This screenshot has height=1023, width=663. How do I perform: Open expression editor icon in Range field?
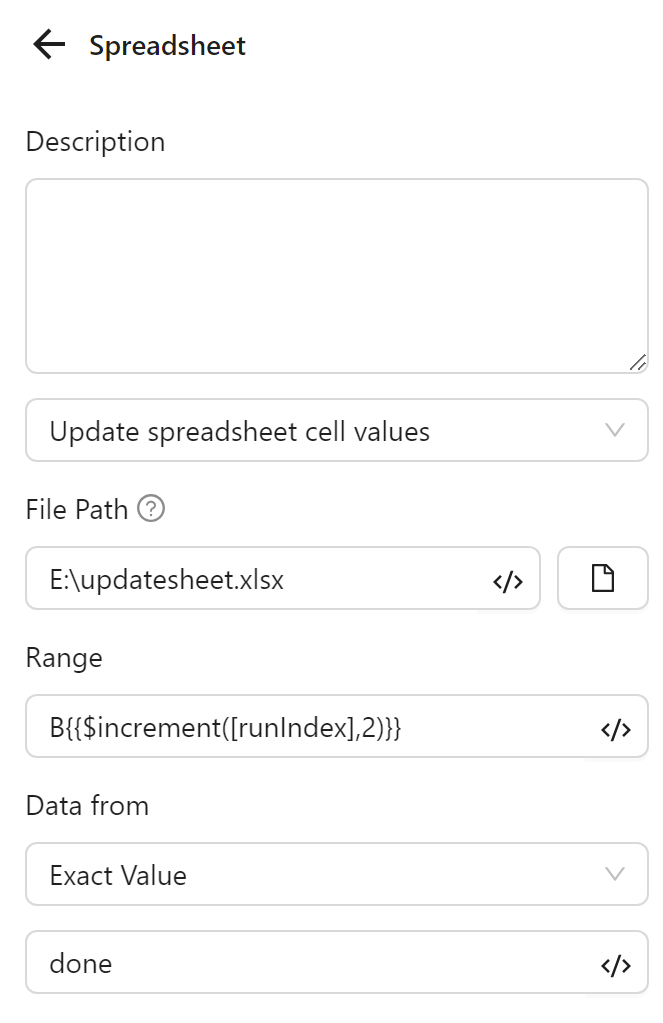pos(615,729)
